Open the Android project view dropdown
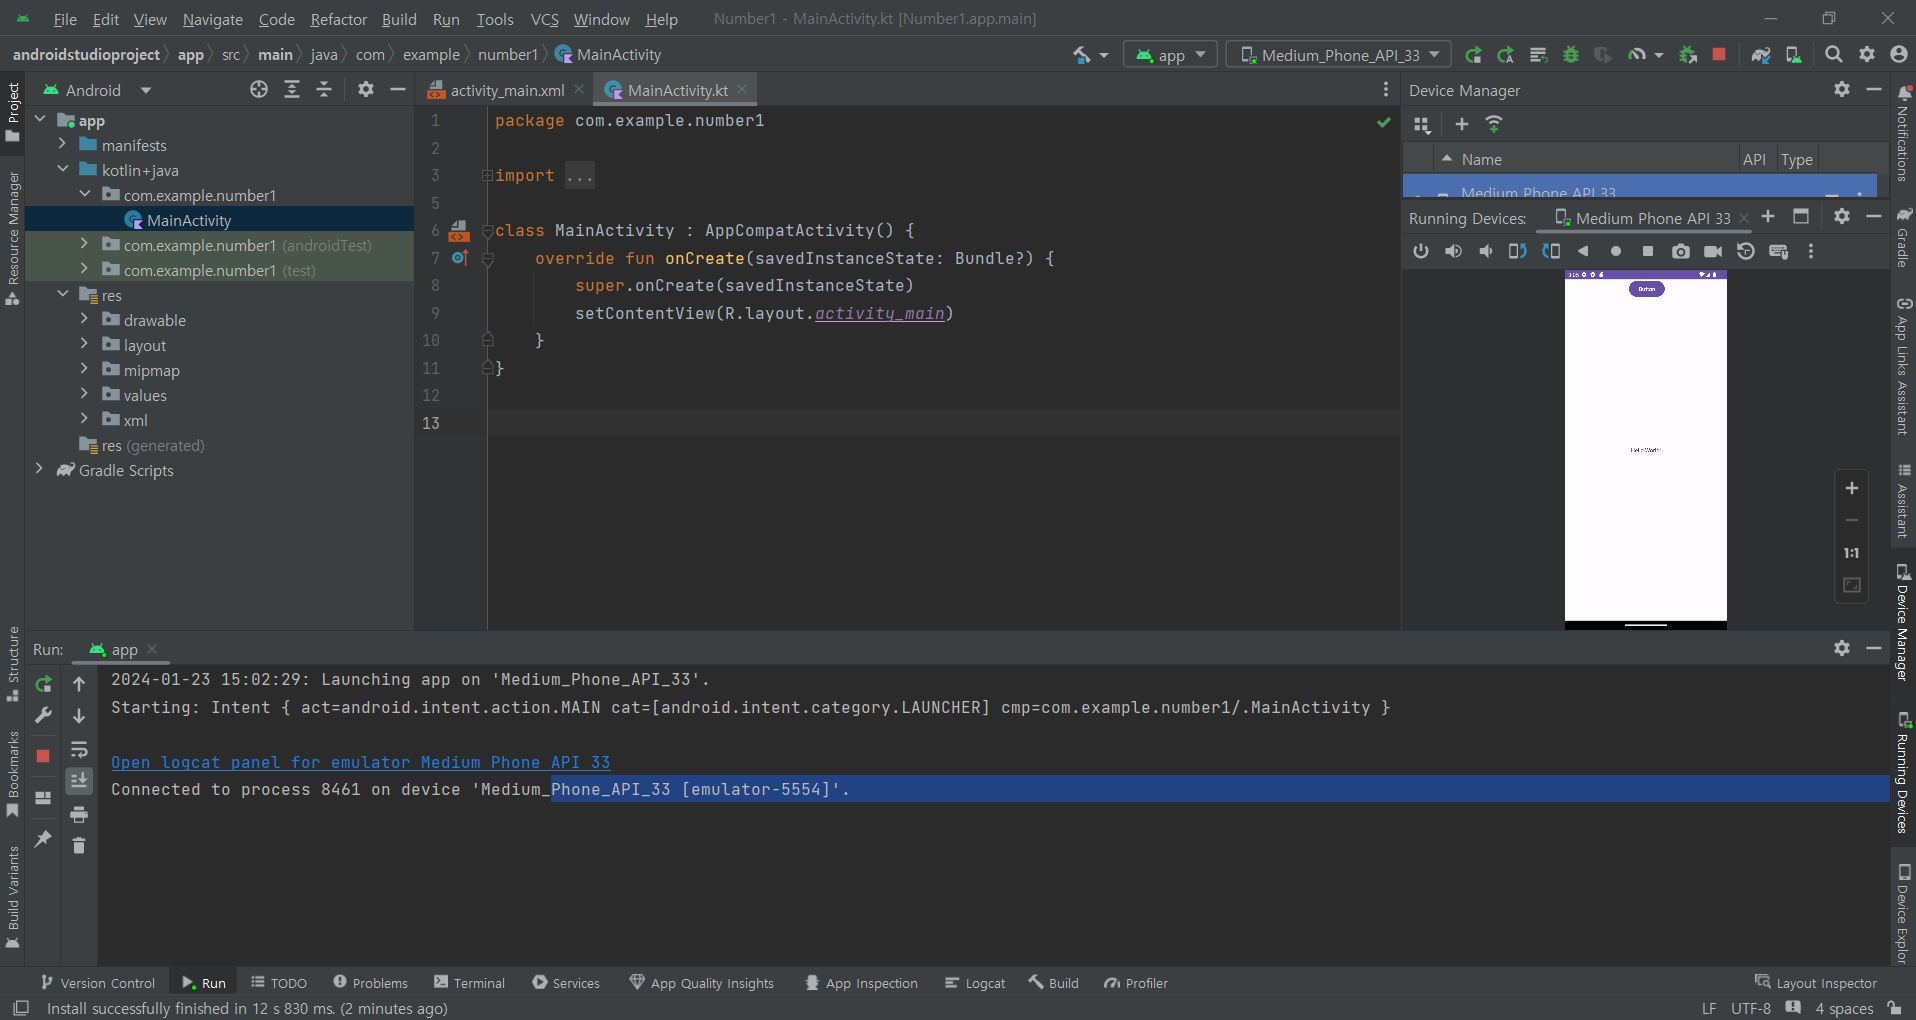This screenshot has height=1020, width=1916. (97, 90)
